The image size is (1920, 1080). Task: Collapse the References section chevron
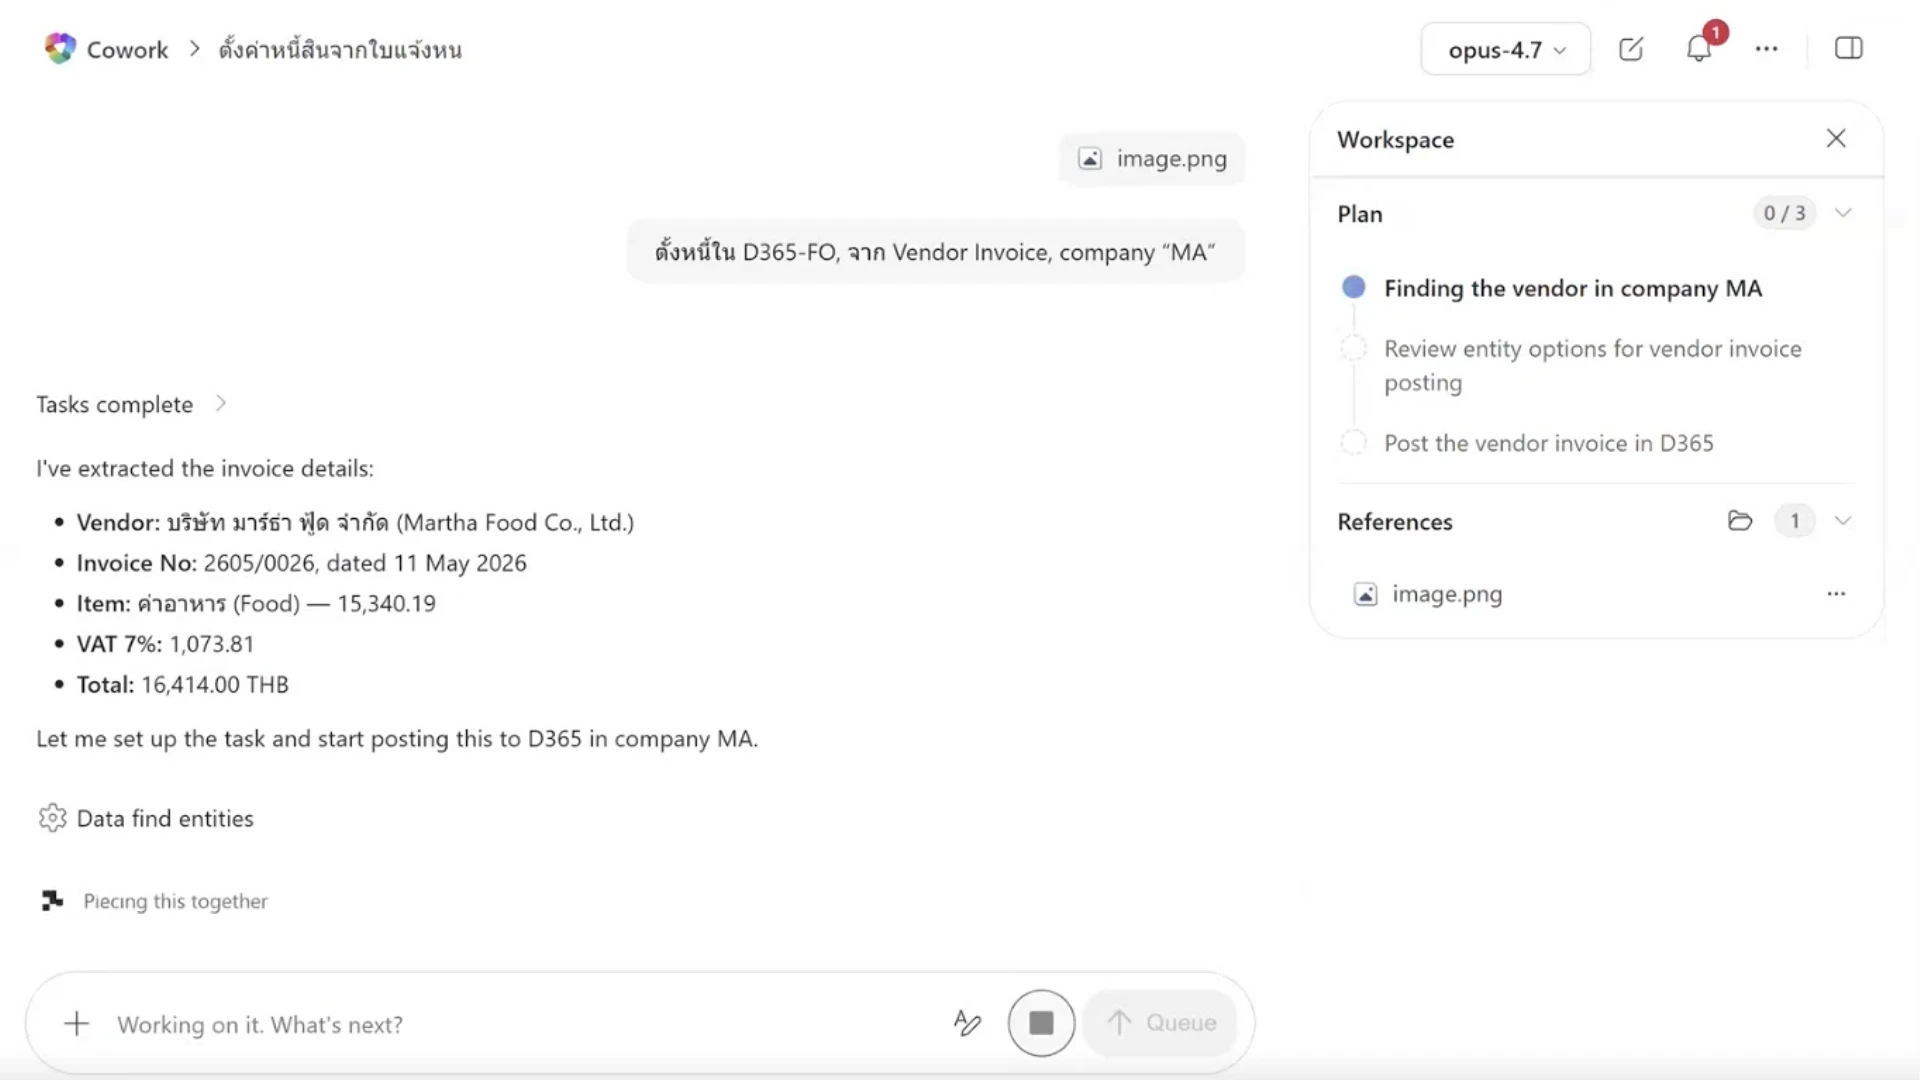coord(1843,521)
